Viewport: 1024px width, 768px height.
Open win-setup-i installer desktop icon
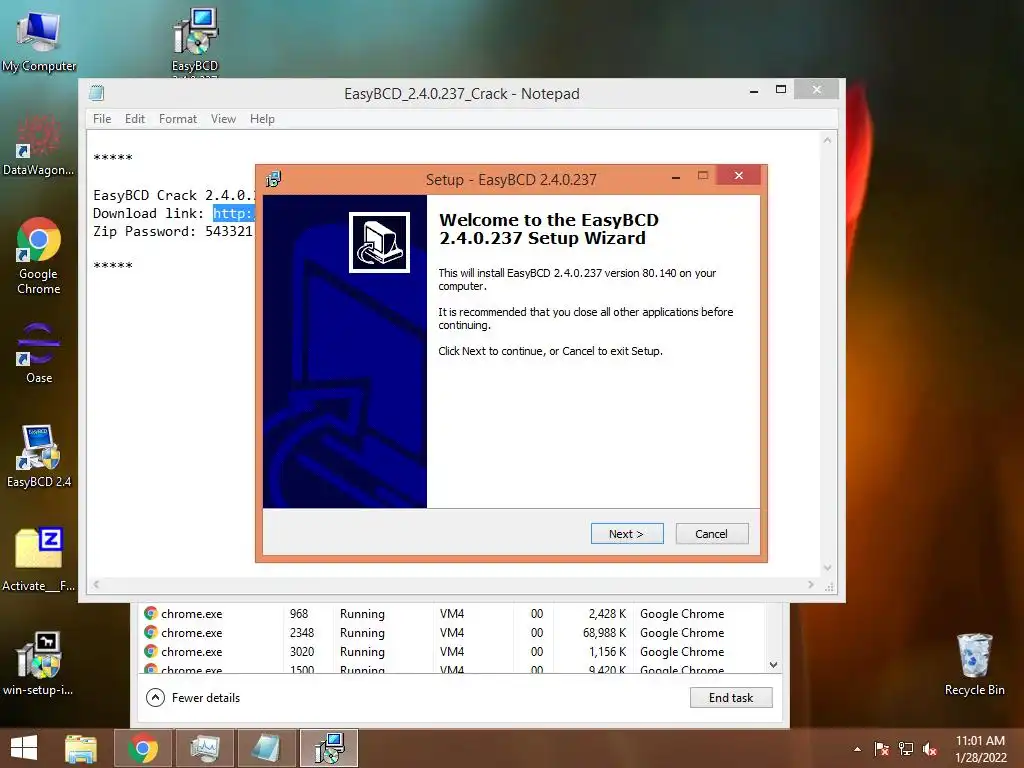(39, 663)
